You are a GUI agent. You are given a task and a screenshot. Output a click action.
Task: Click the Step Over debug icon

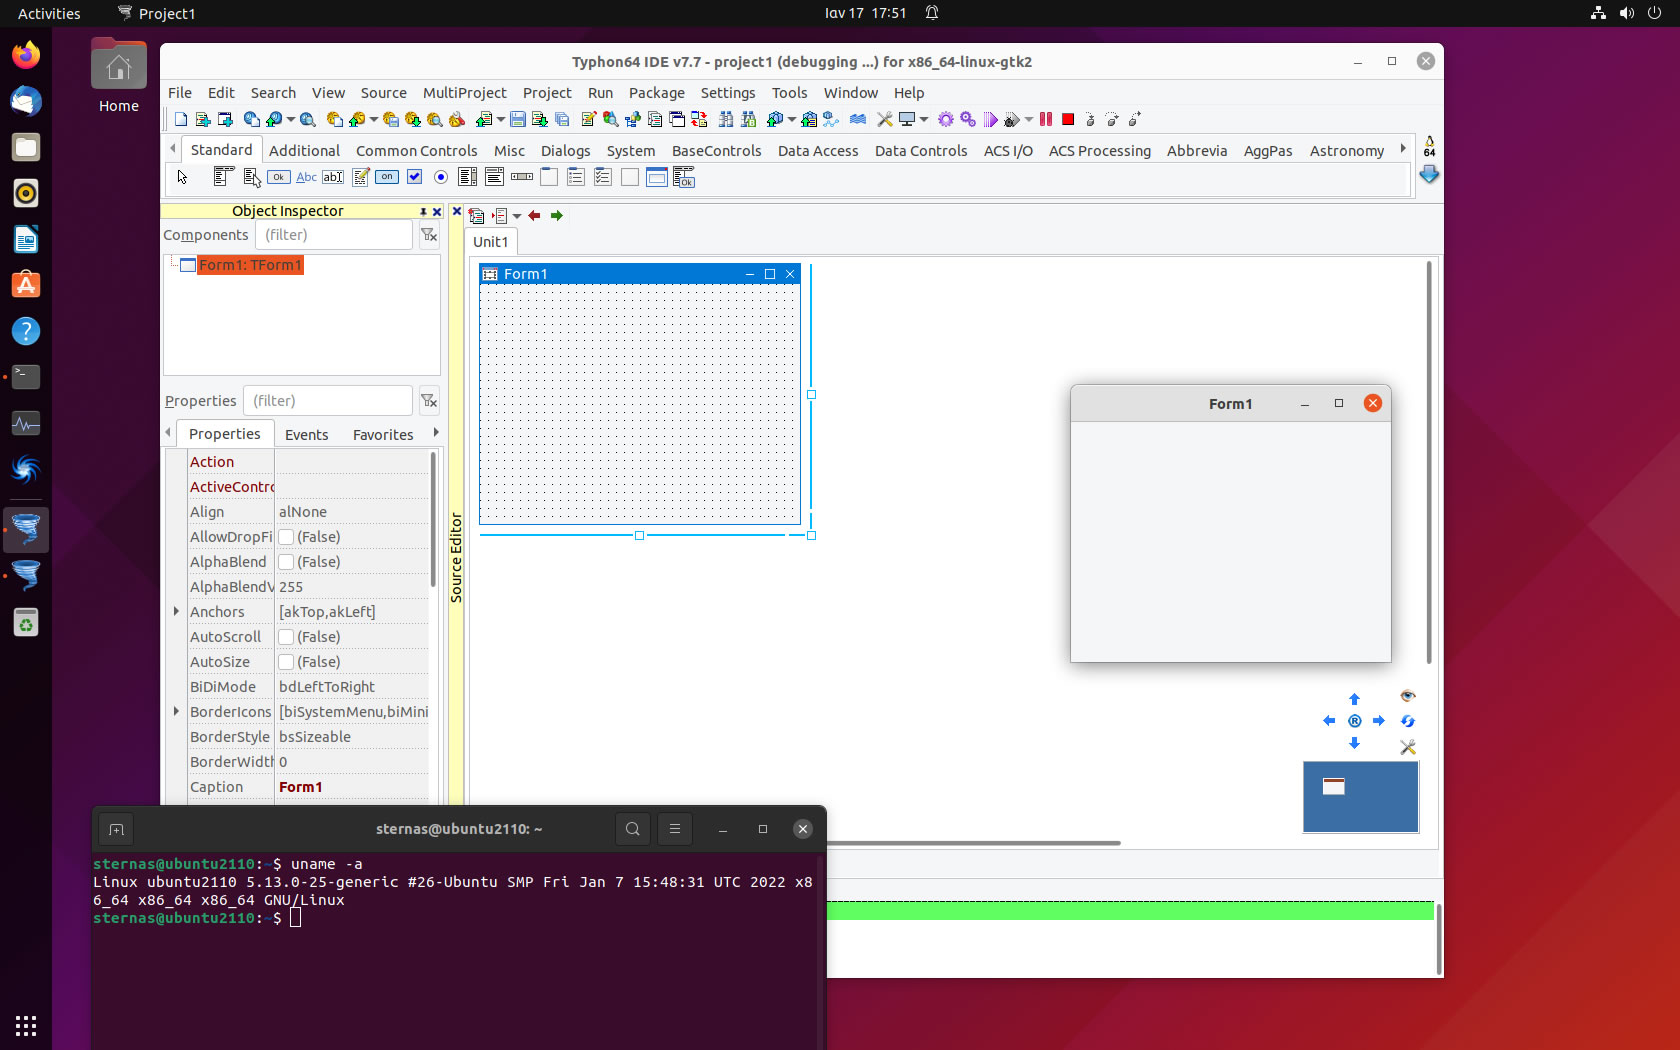[x=1112, y=119]
